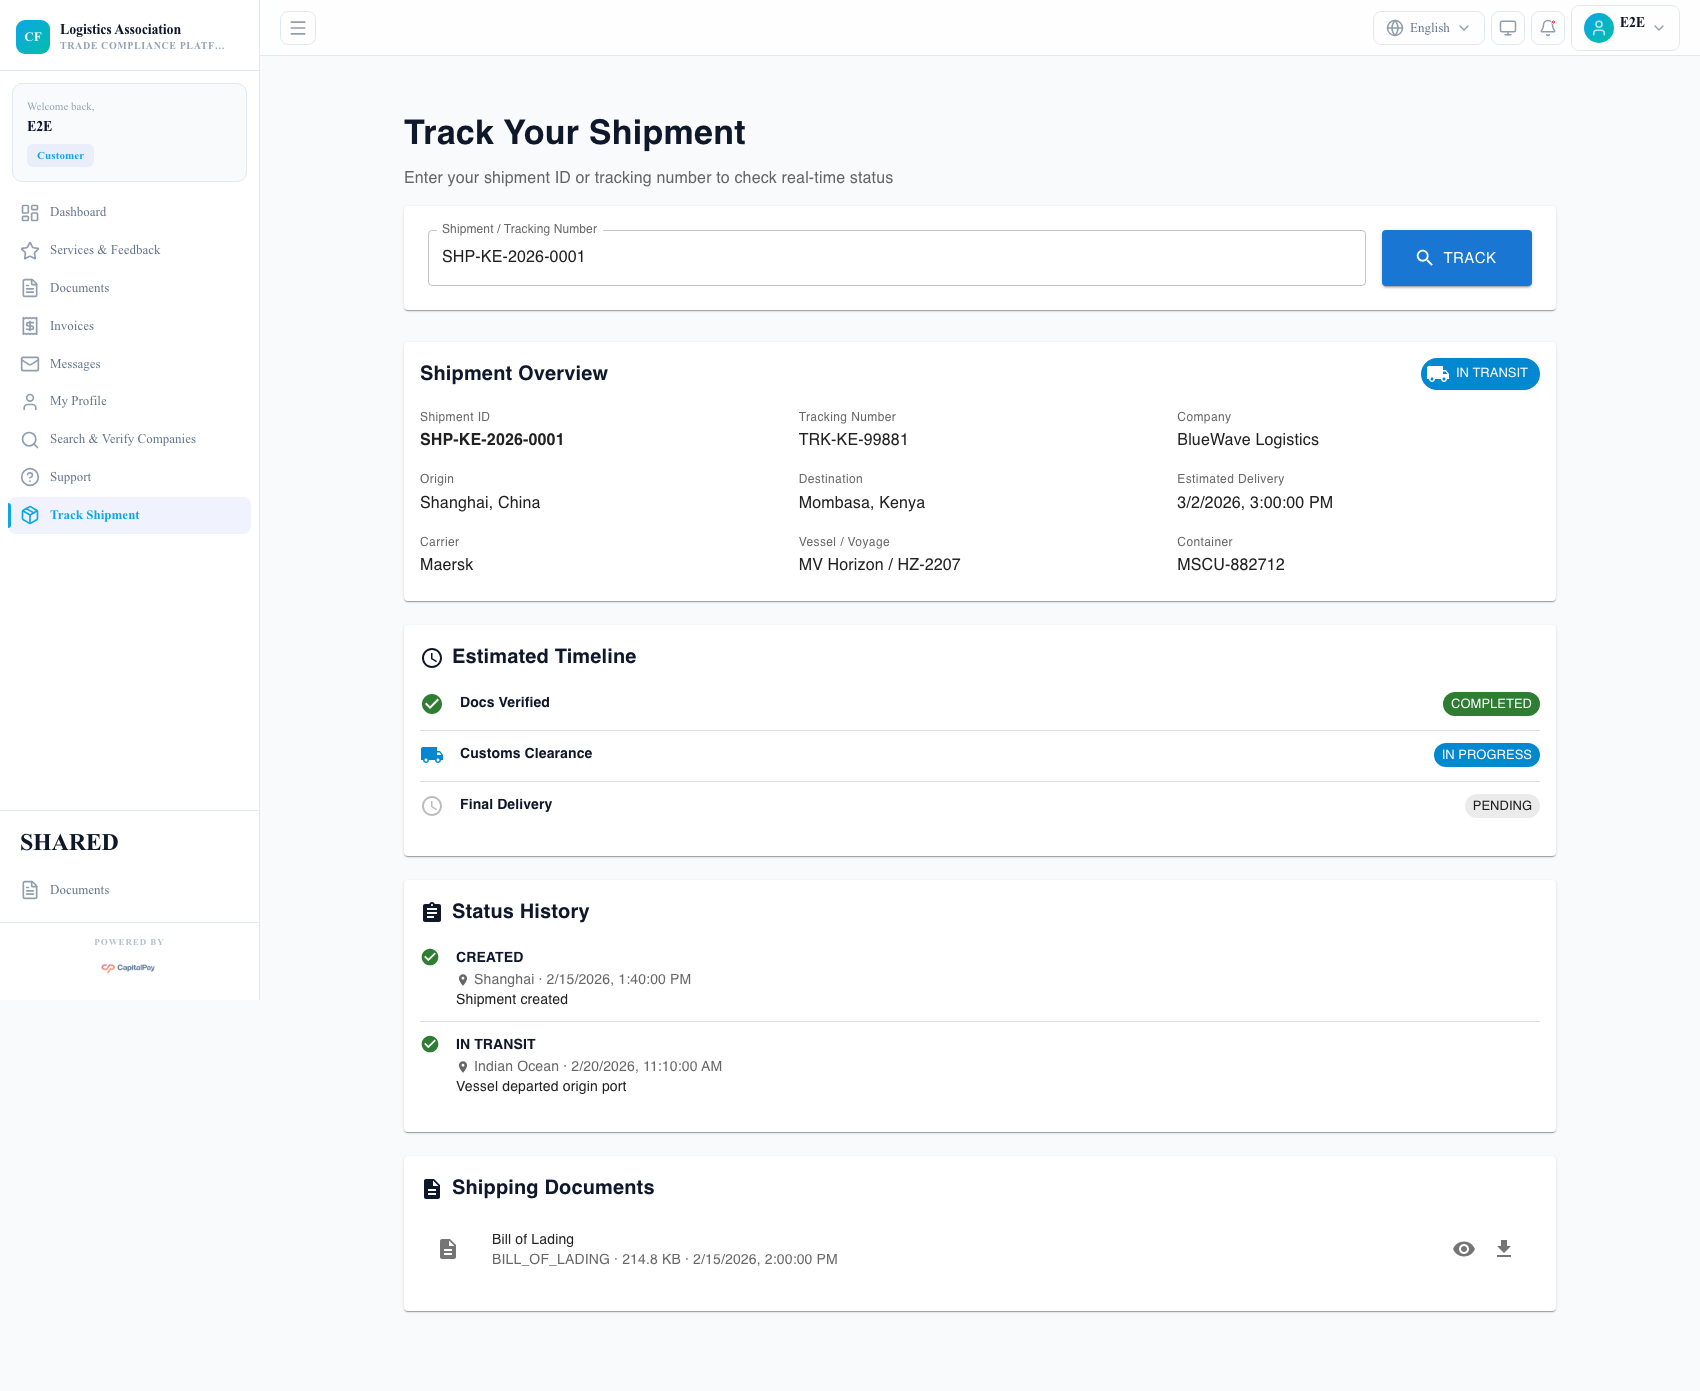Select the Dashboard icon in sidebar

[x=30, y=211]
